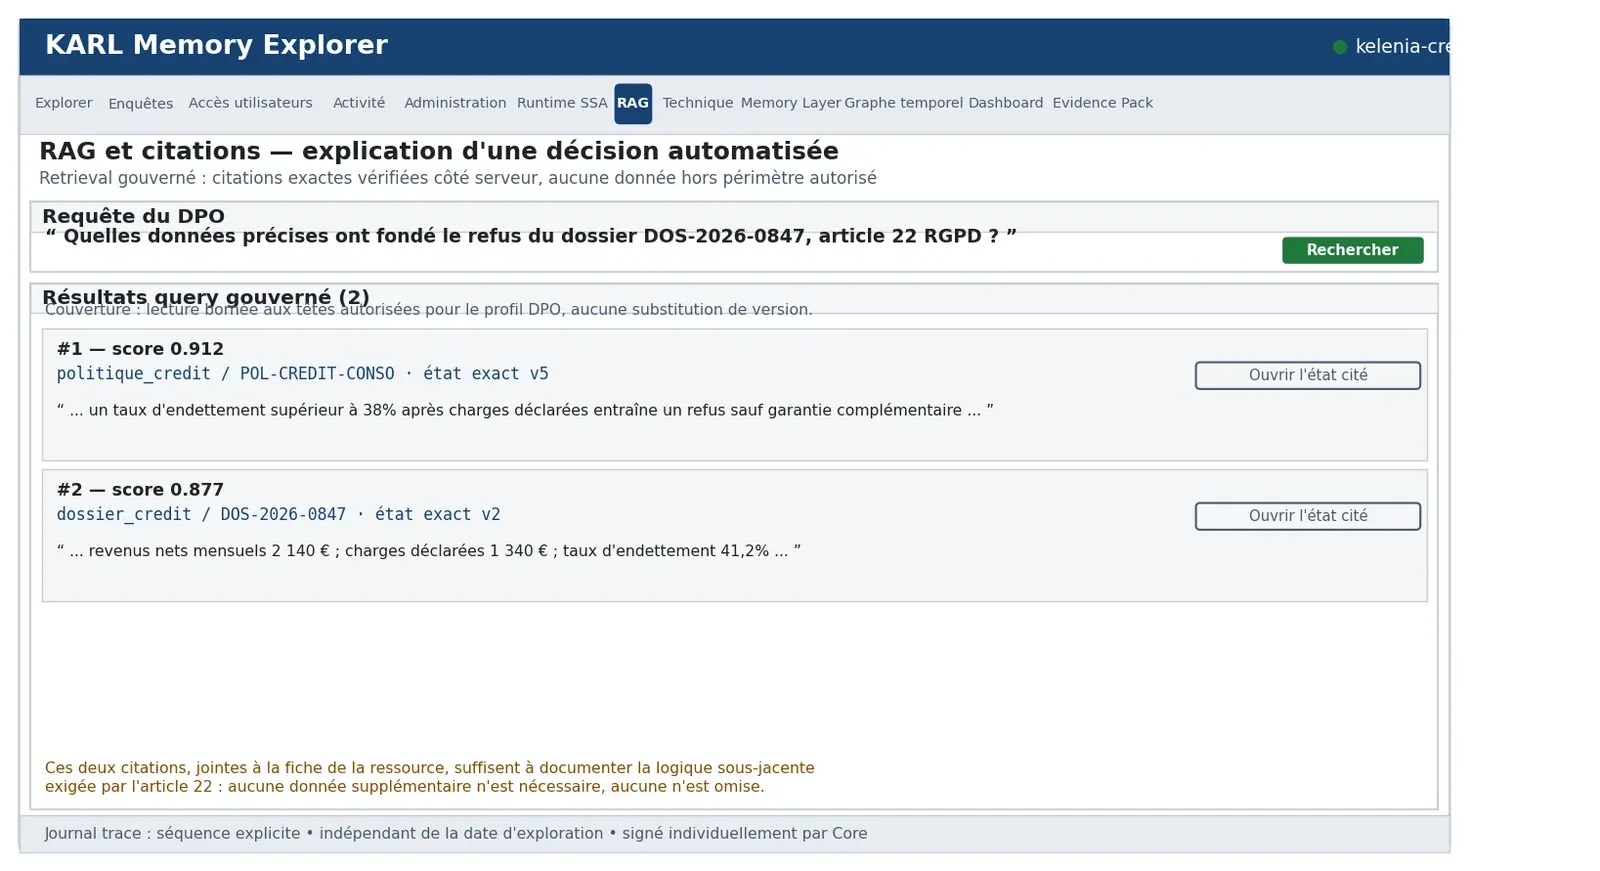Image resolution: width=1600 pixels, height=871 pixels.
Task: Click the green connection status dot
Action: click(1340, 47)
